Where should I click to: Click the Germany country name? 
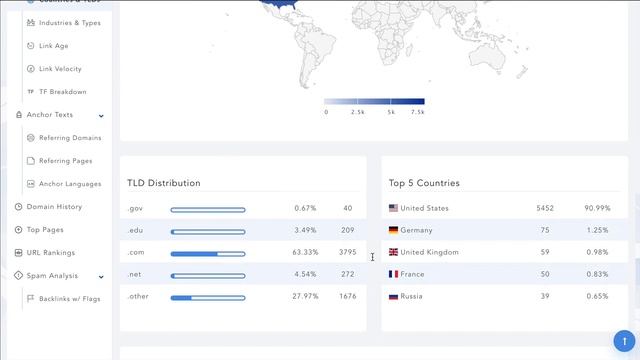[x=416, y=230]
